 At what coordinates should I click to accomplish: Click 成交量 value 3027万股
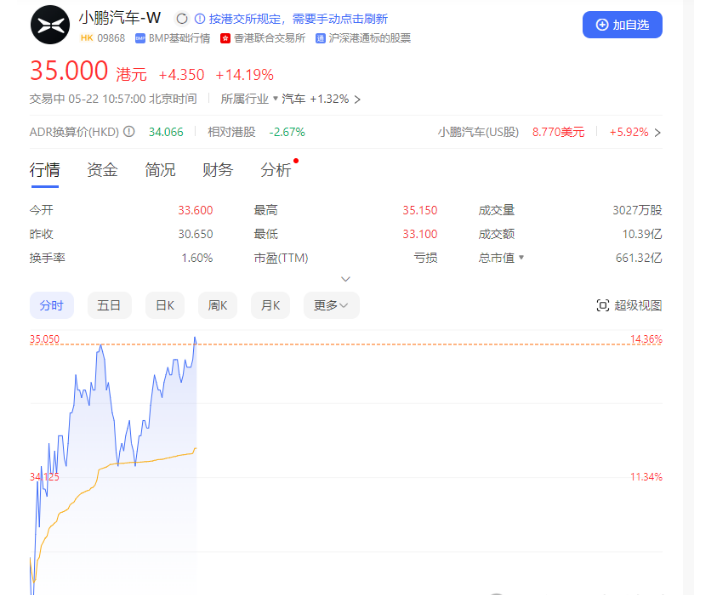point(637,210)
